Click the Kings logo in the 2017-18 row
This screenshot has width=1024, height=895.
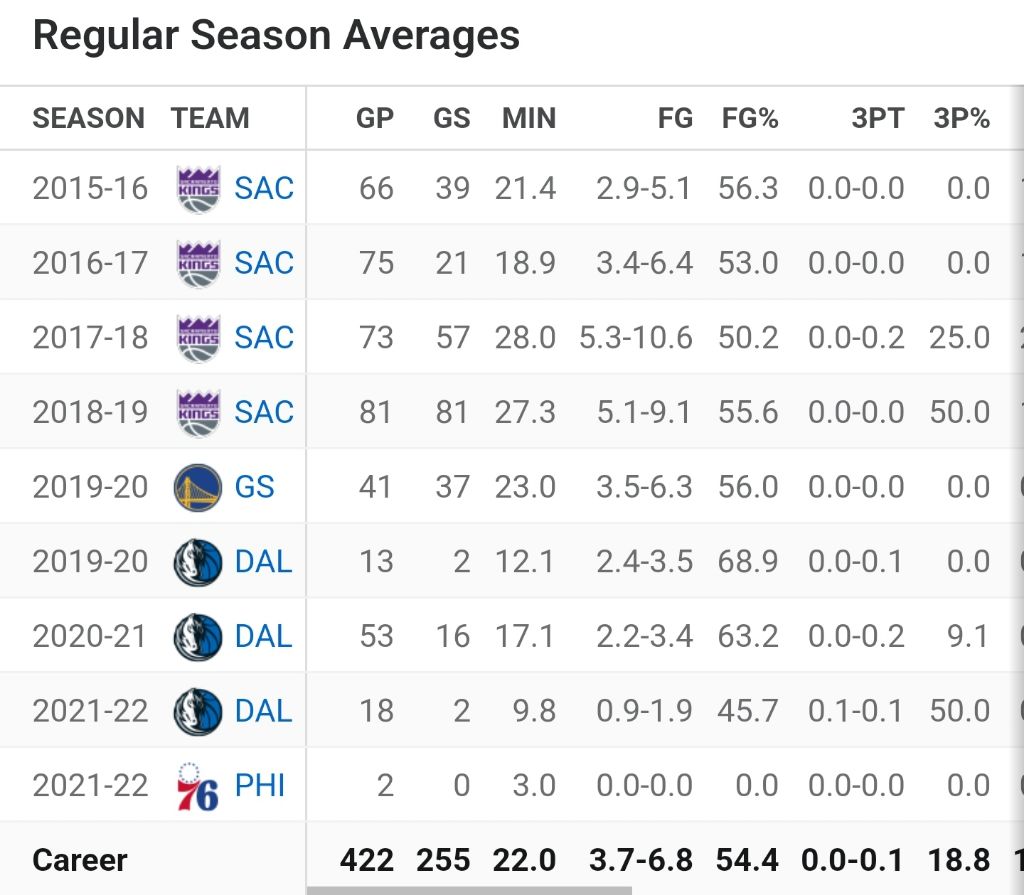197,337
